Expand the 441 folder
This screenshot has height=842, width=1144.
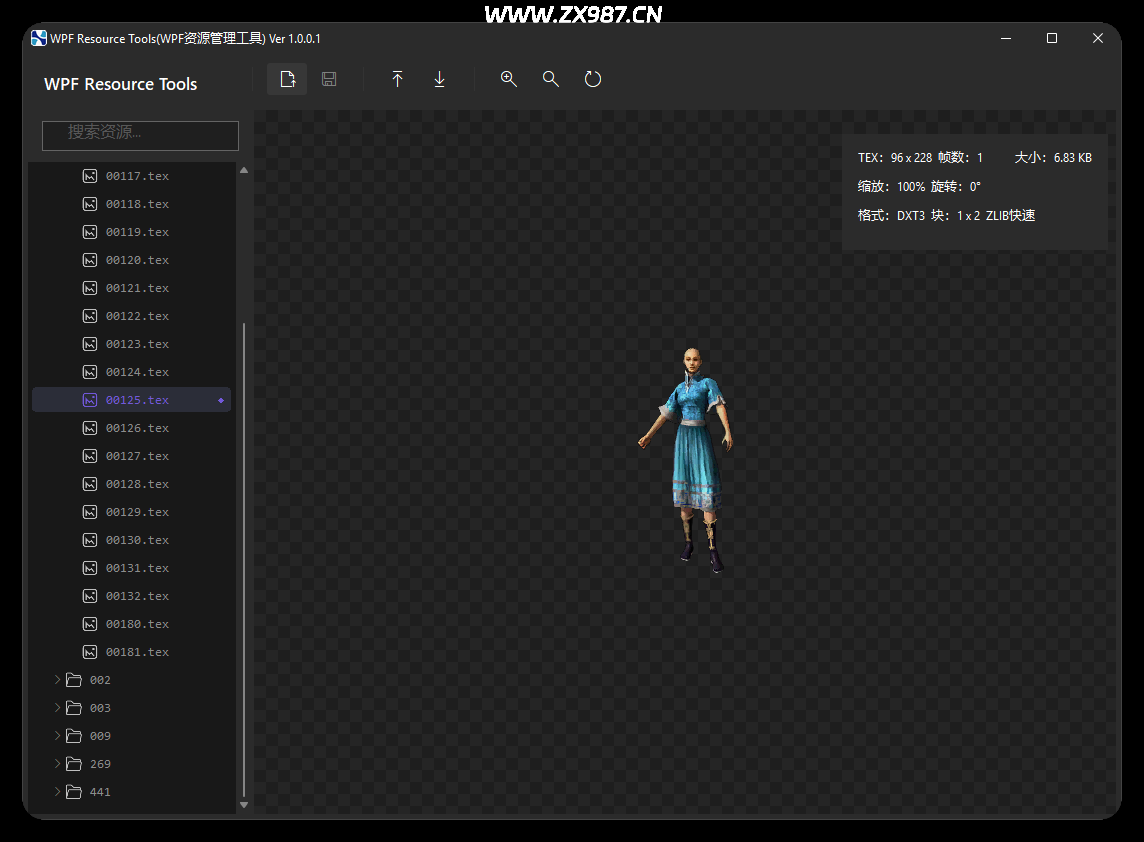[57, 792]
